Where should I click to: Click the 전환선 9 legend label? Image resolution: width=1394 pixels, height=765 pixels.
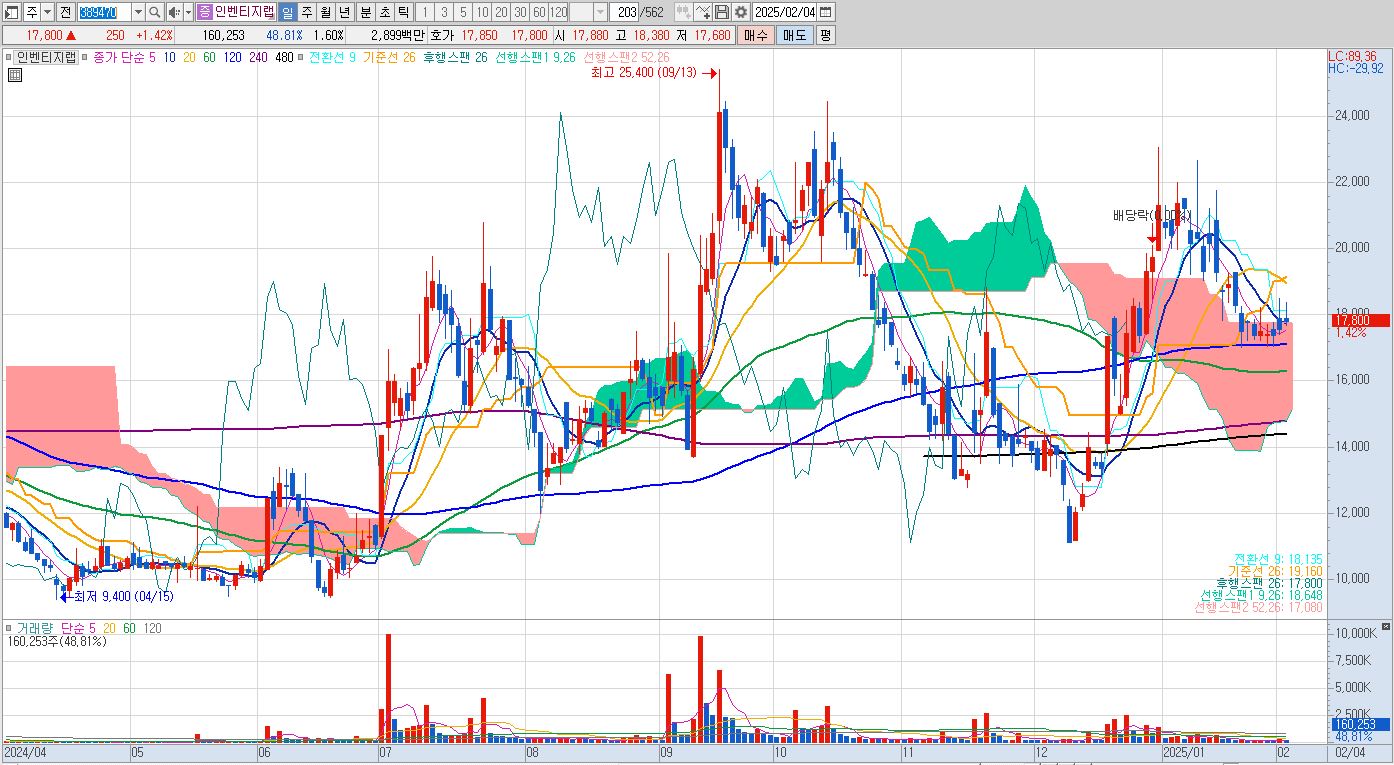click(332, 57)
